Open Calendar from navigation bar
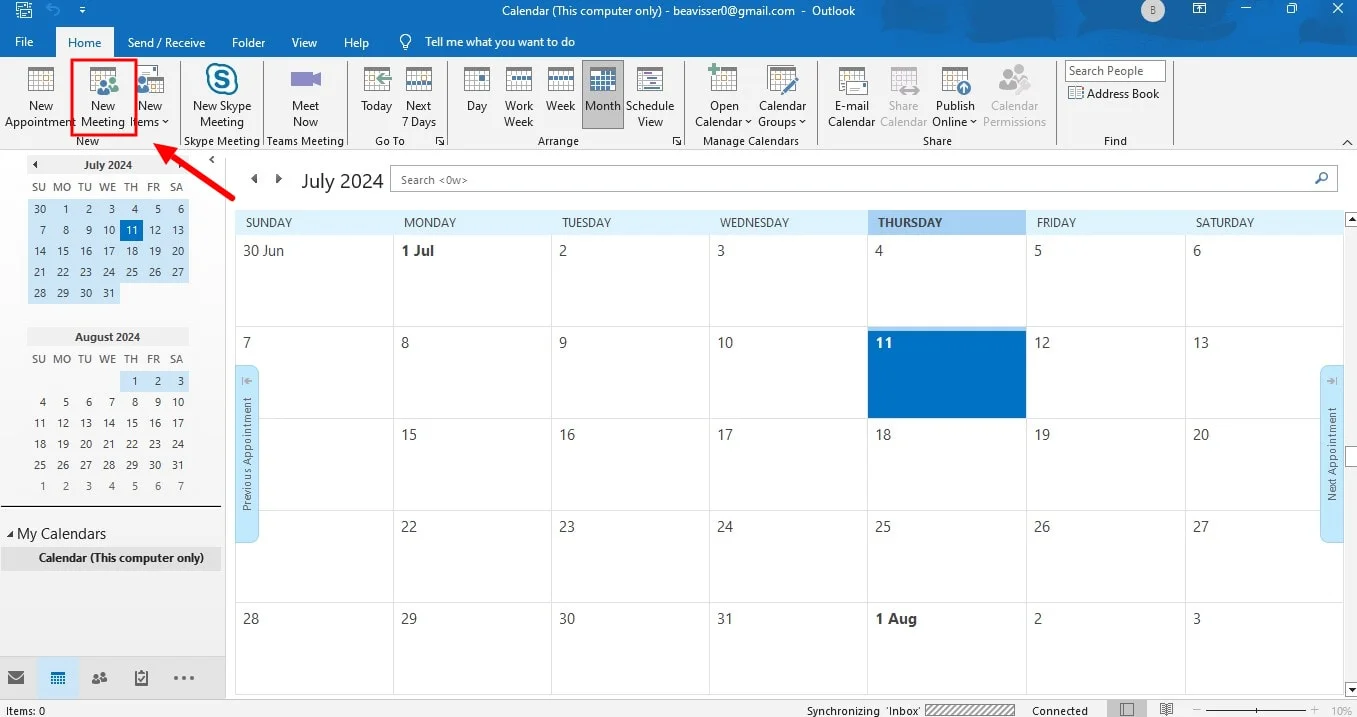Viewport: 1357px width, 717px height. tap(58, 678)
